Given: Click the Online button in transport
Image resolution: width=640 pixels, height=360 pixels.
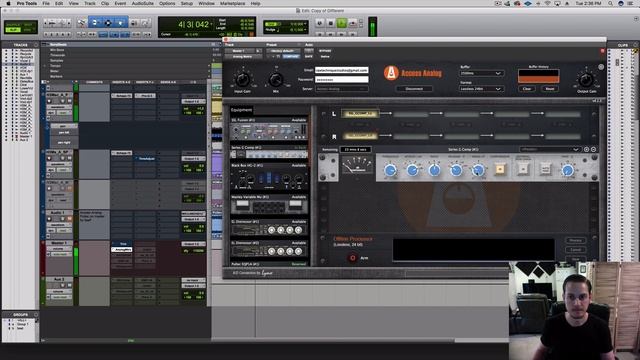Looking at the screenshot, I should click(x=320, y=23).
